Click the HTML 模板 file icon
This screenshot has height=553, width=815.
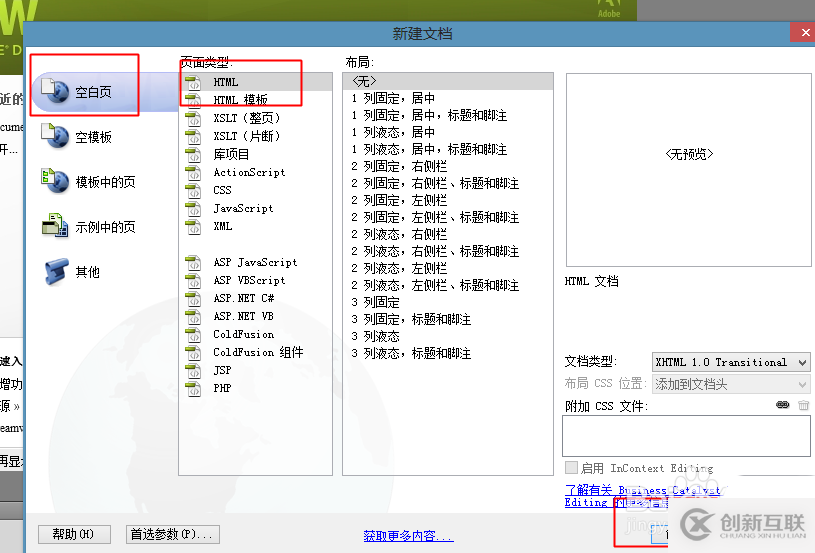click(193, 100)
